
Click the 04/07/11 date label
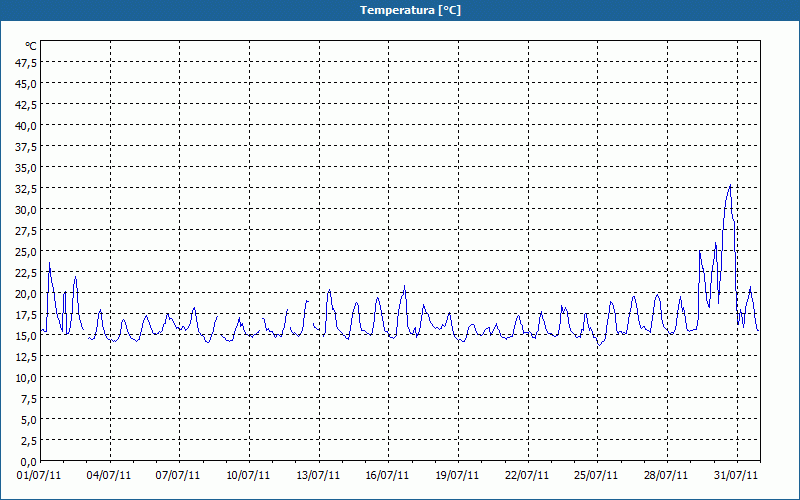click(109, 476)
